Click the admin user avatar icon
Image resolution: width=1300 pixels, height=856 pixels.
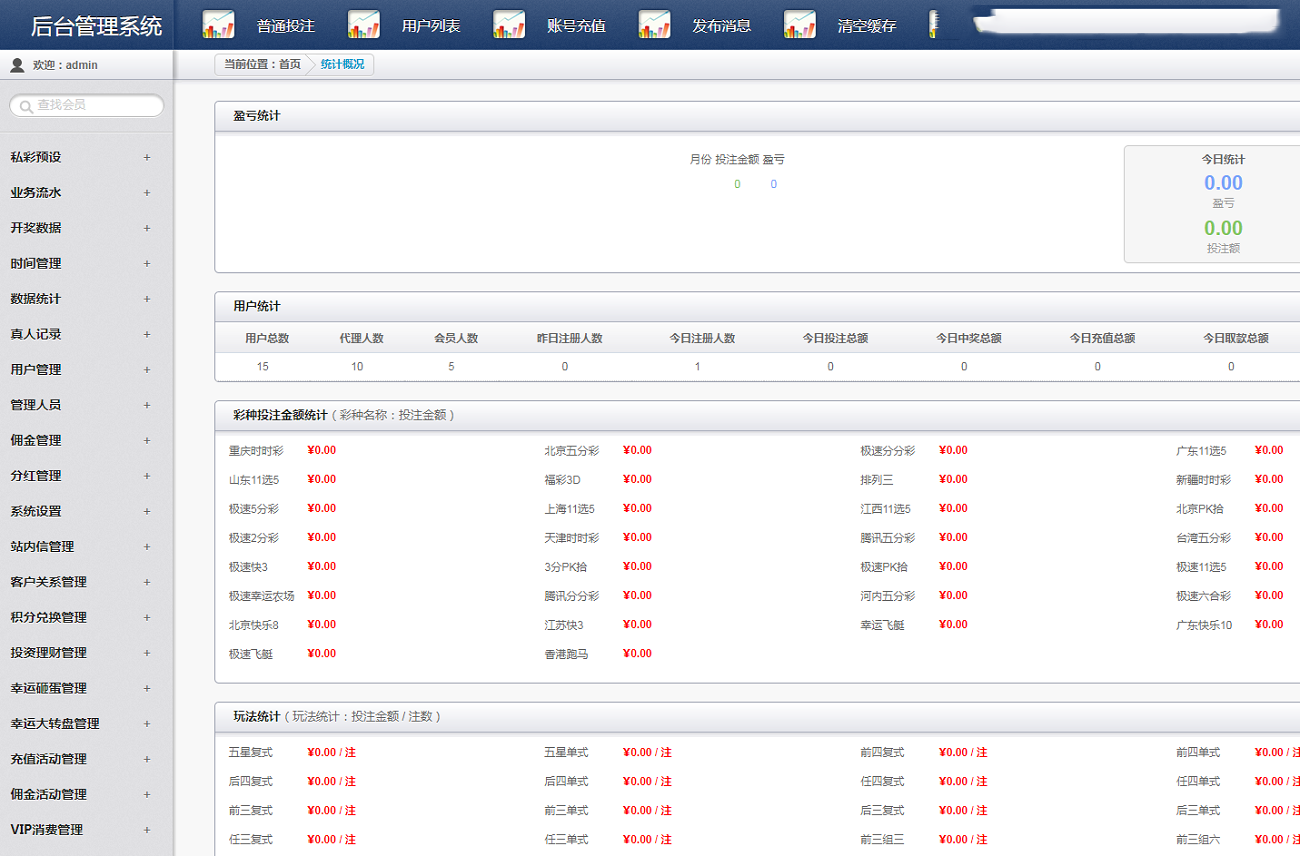click(17, 65)
